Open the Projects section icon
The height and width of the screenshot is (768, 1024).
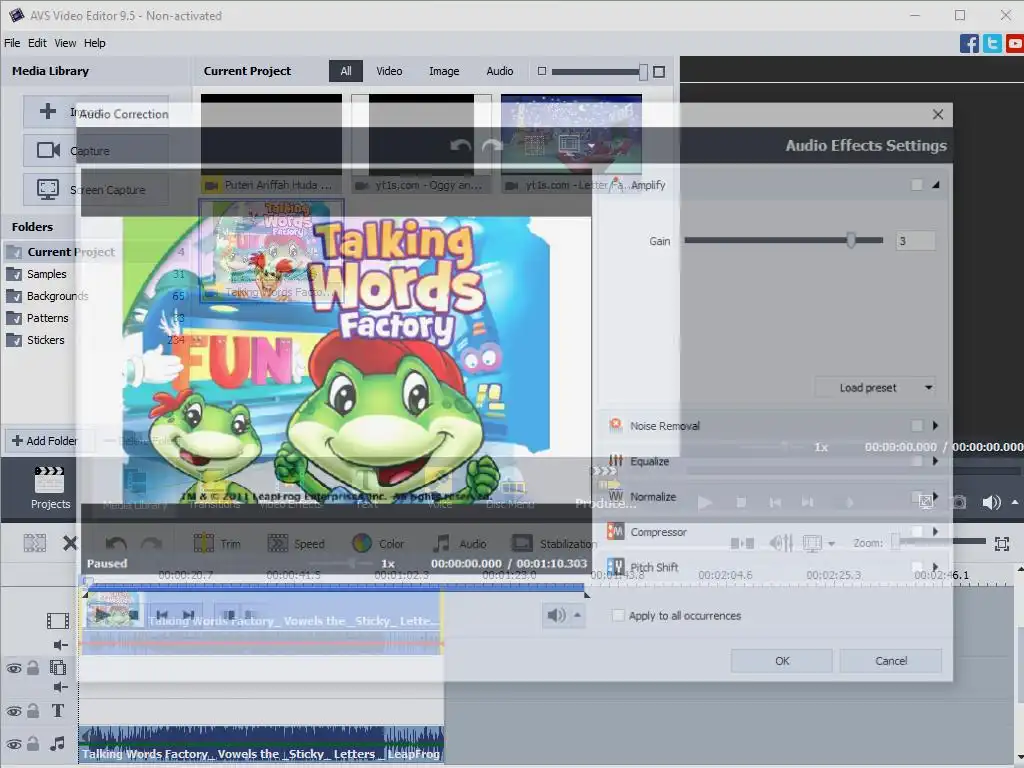(x=50, y=487)
